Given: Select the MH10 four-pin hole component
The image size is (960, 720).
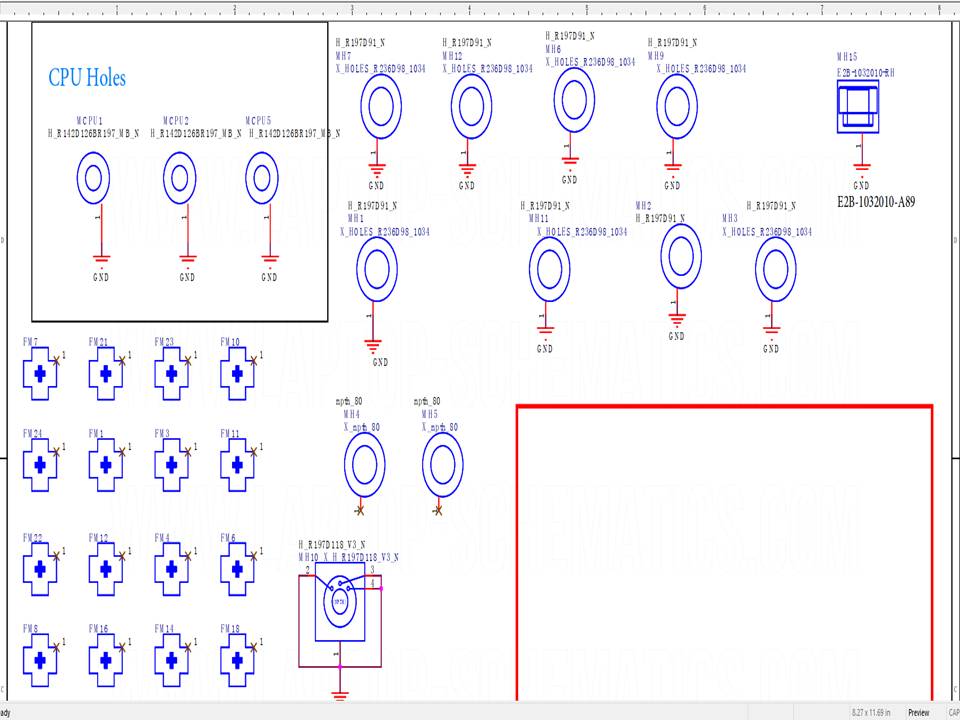Looking at the screenshot, I should 340,602.
